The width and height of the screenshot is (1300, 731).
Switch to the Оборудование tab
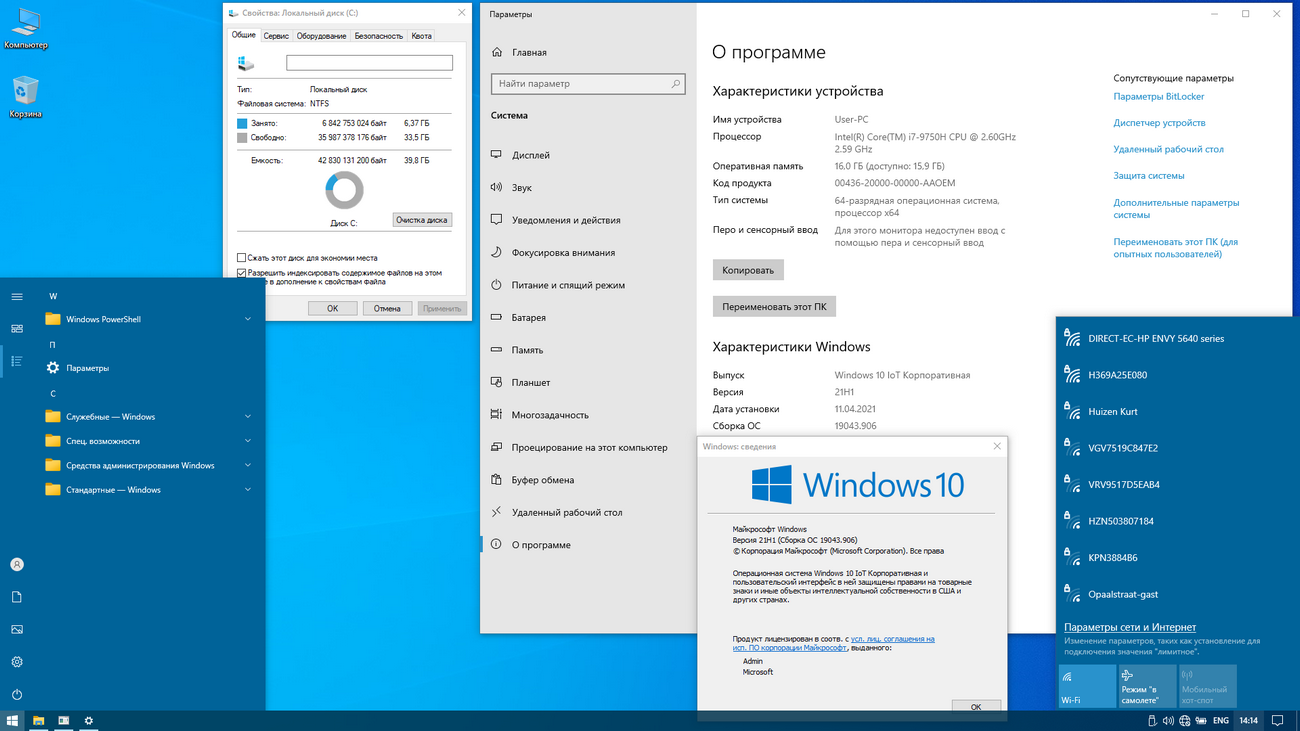(x=322, y=36)
